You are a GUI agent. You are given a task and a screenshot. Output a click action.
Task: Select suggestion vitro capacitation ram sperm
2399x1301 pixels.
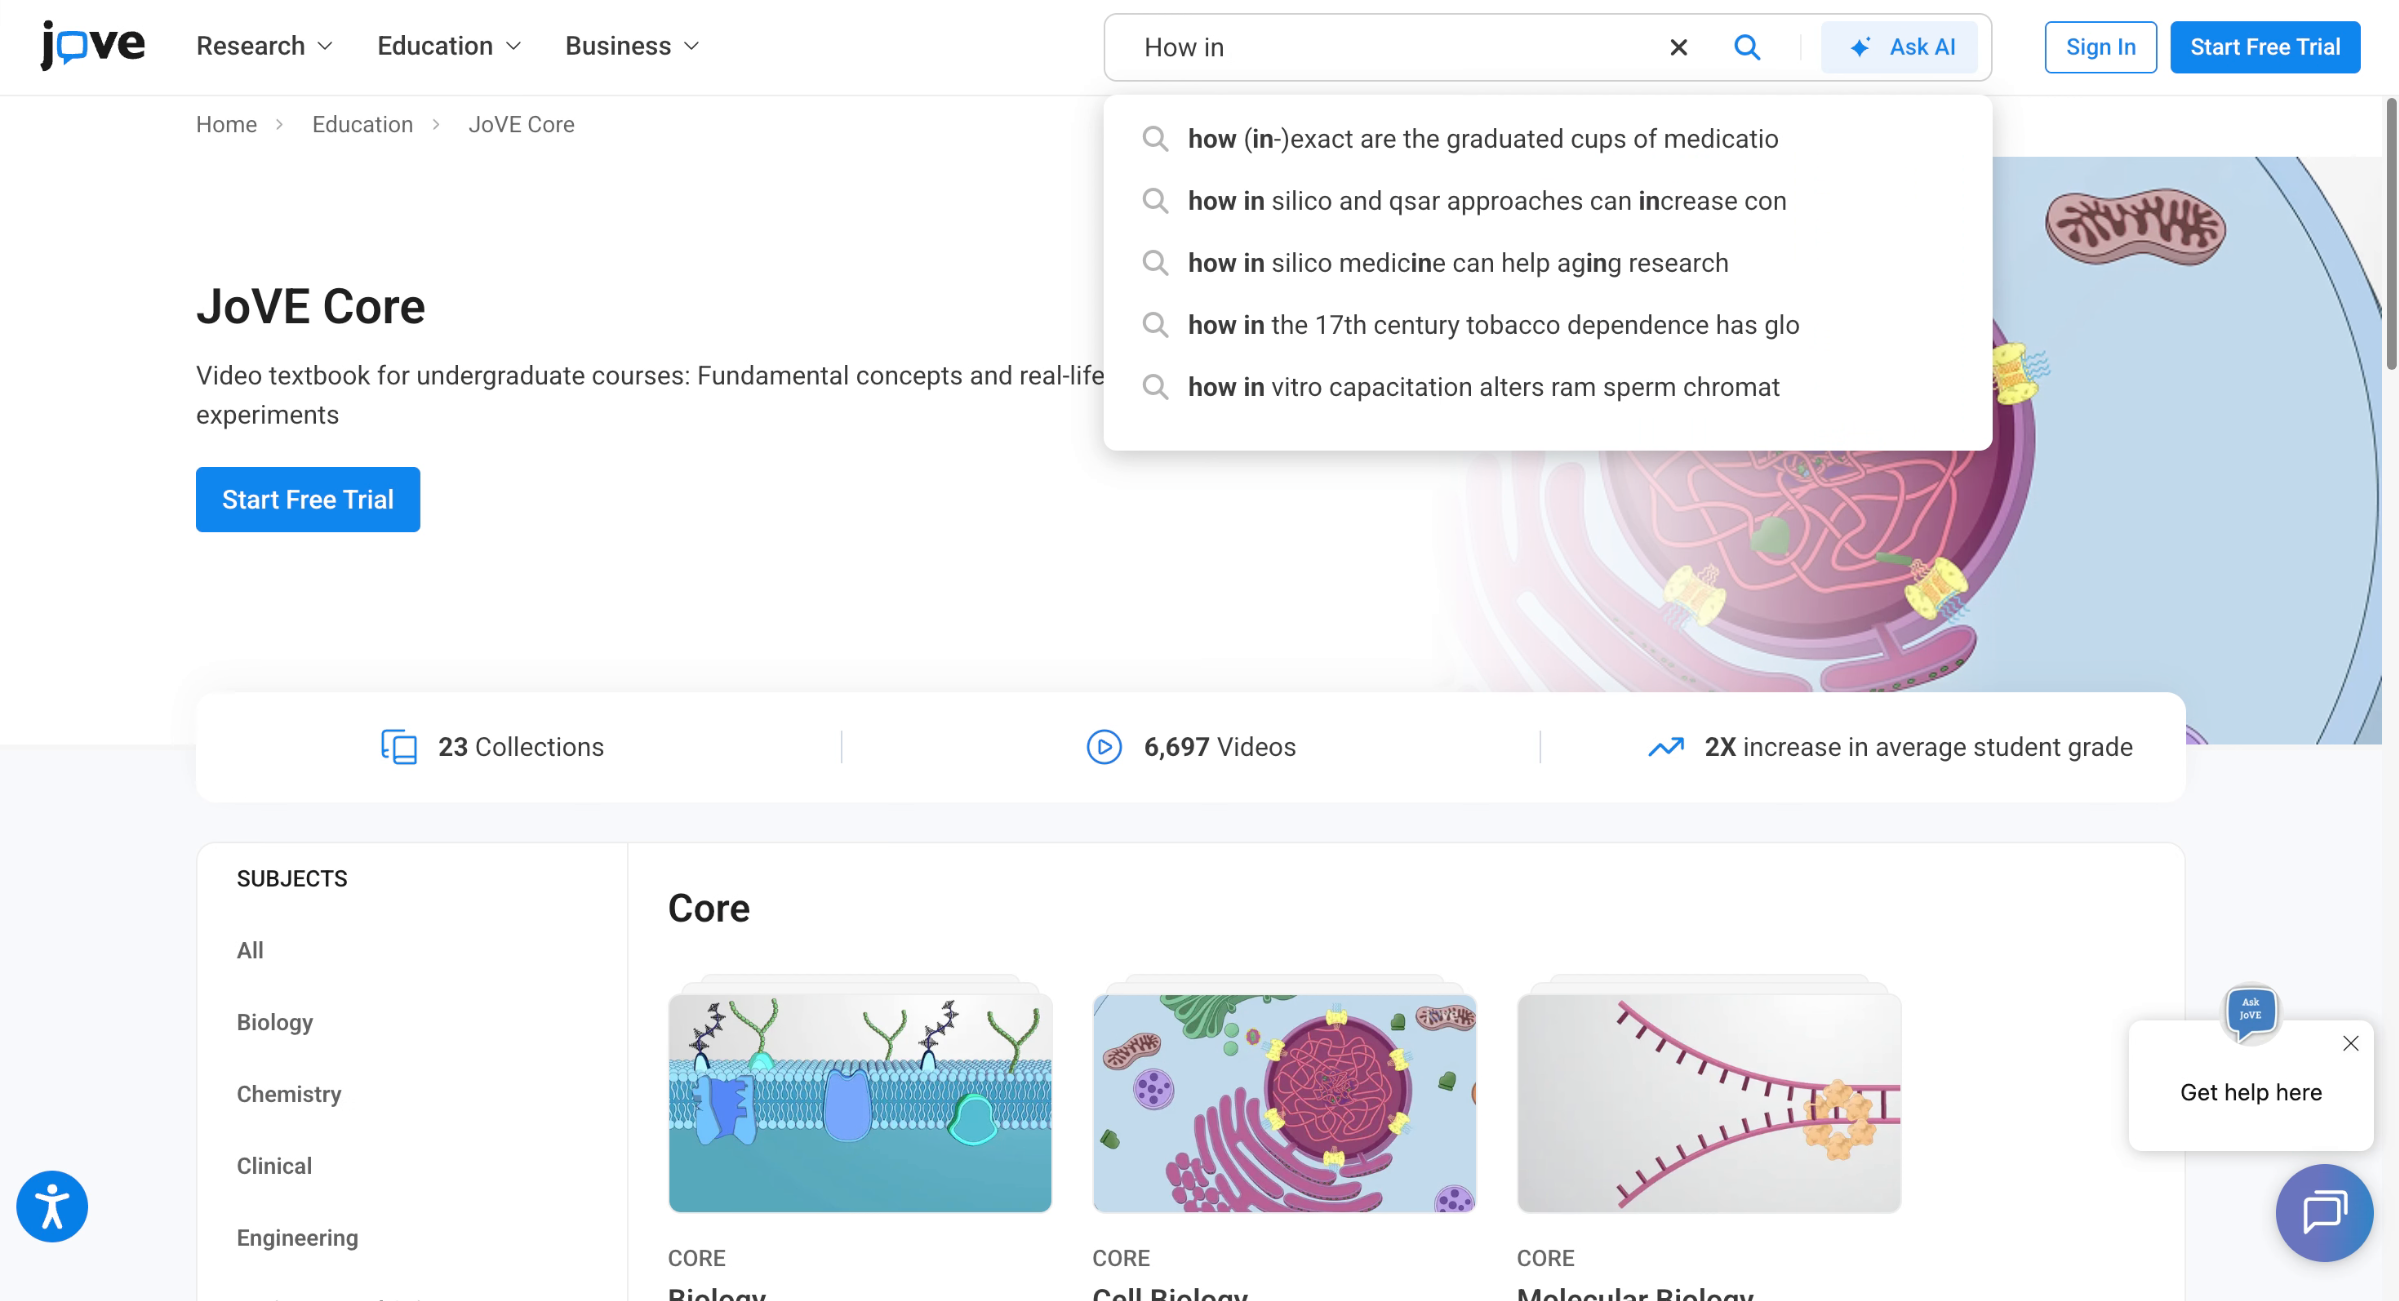coord(1547,387)
